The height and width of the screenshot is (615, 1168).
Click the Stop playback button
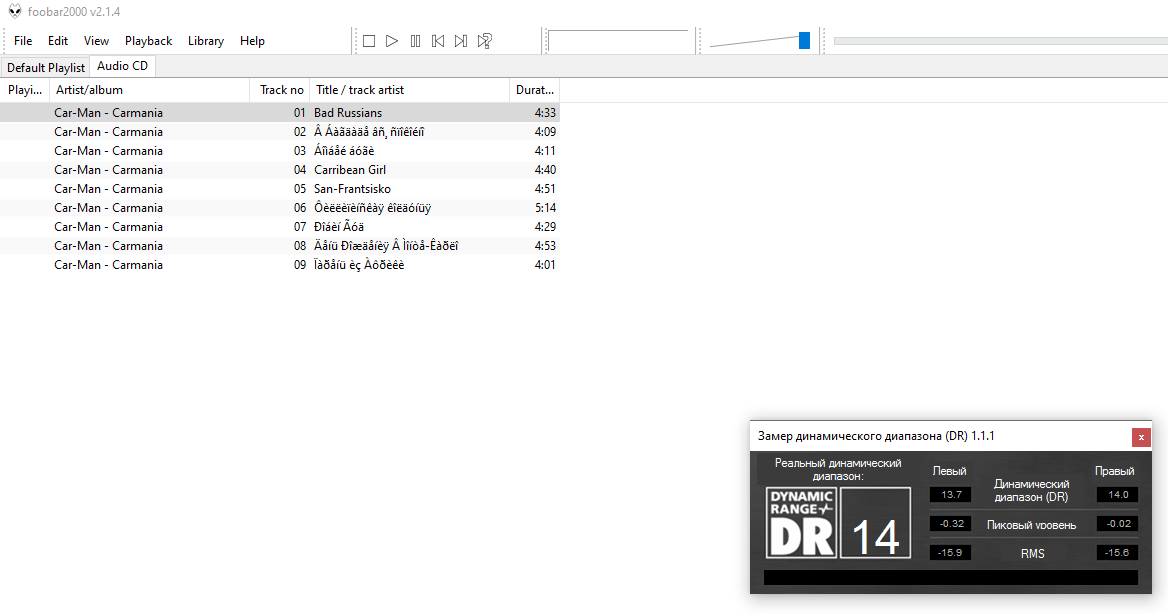click(369, 41)
